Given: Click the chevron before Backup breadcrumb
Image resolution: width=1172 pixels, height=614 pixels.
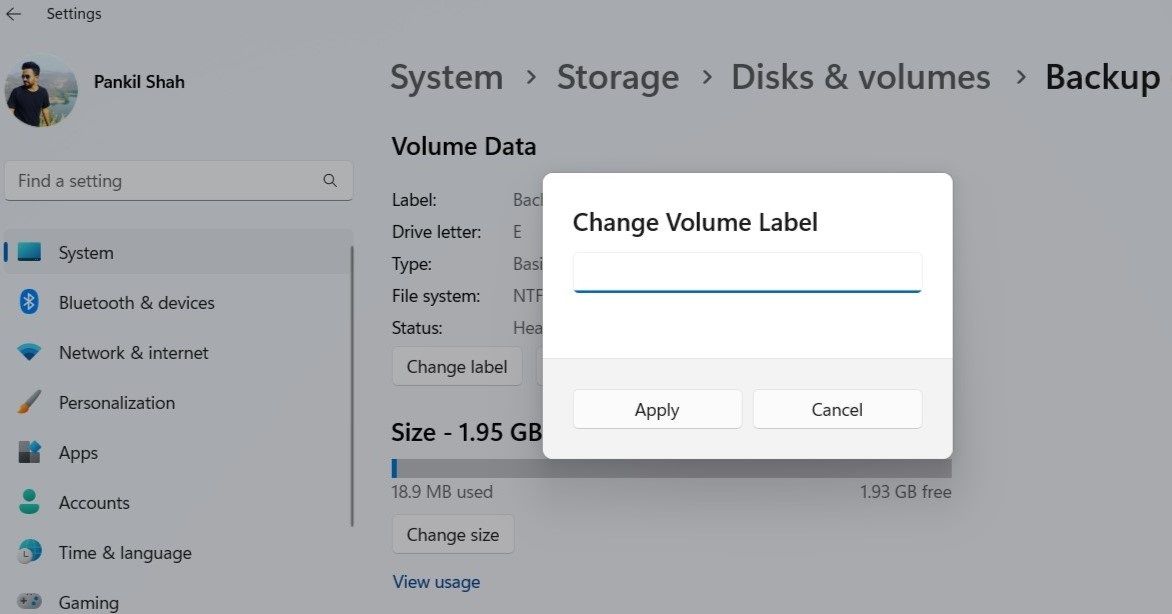Looking at the screenshot, I should [1020, 77].
